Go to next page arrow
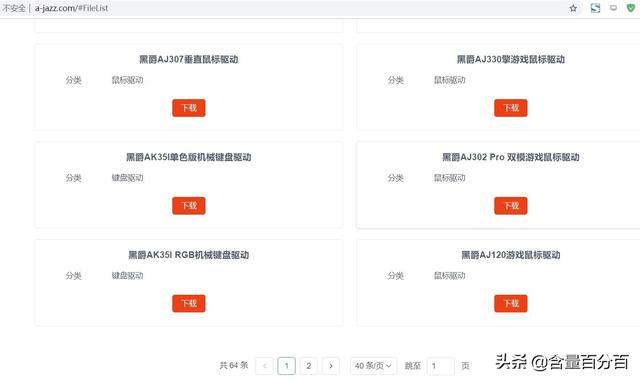This screenshot has height=381, width=640. (331, 366)
